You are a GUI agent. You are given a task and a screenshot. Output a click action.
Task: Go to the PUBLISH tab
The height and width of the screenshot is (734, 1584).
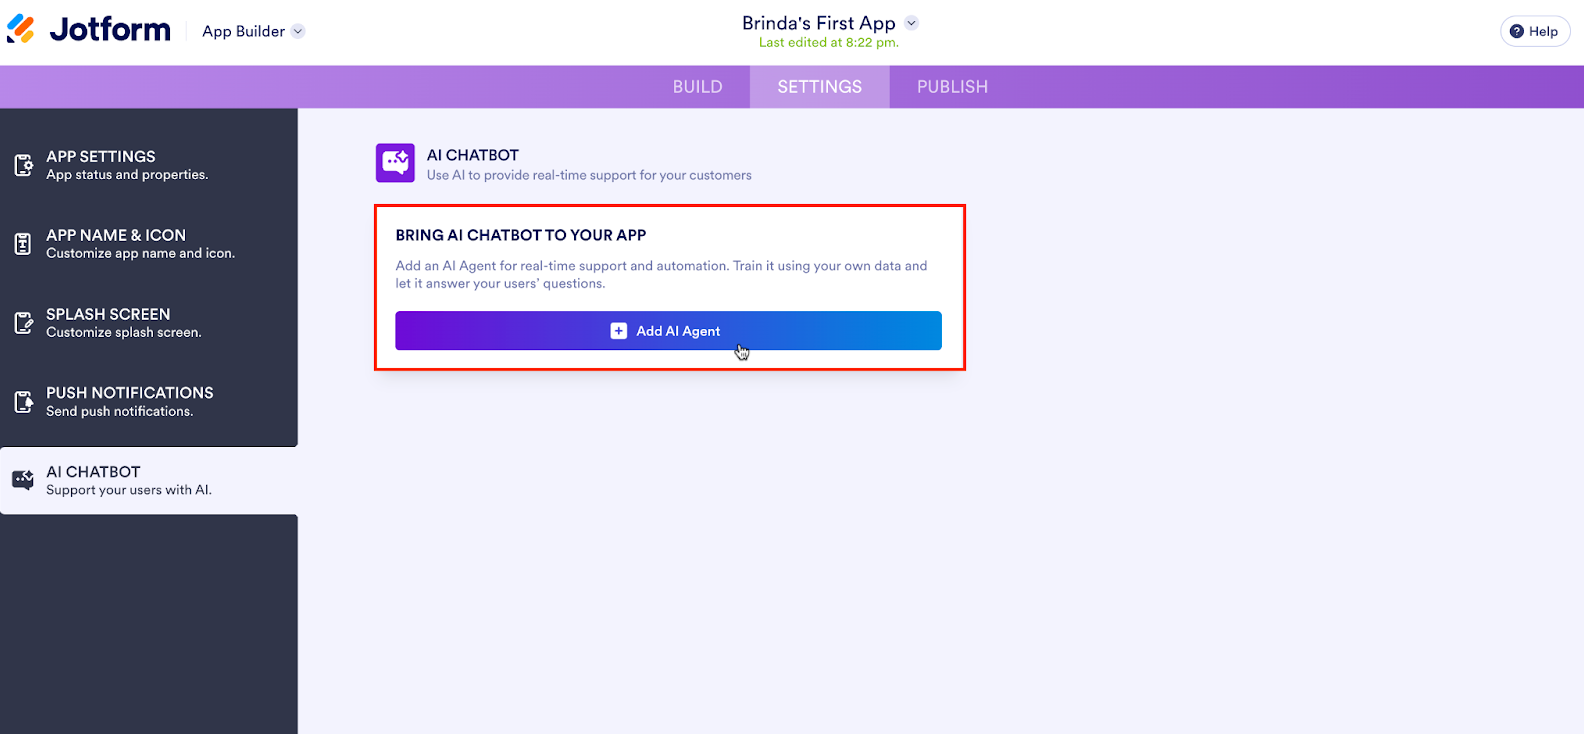click(x=952, y=87)
